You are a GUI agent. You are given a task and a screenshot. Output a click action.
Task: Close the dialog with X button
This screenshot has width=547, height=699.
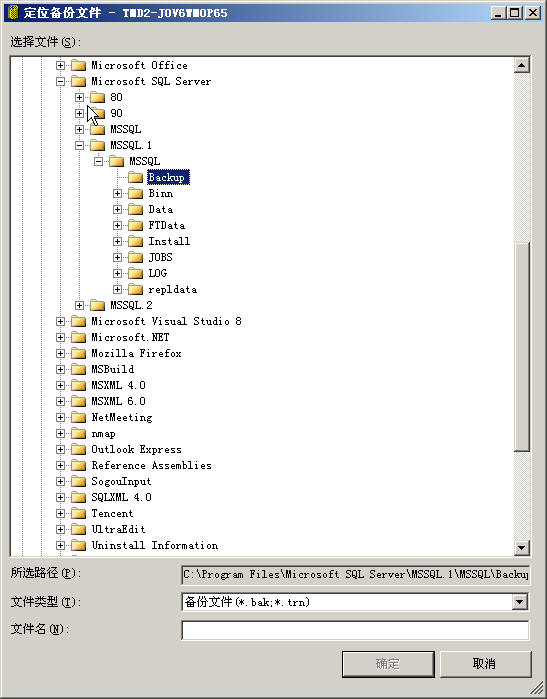[x=533, y=13]
